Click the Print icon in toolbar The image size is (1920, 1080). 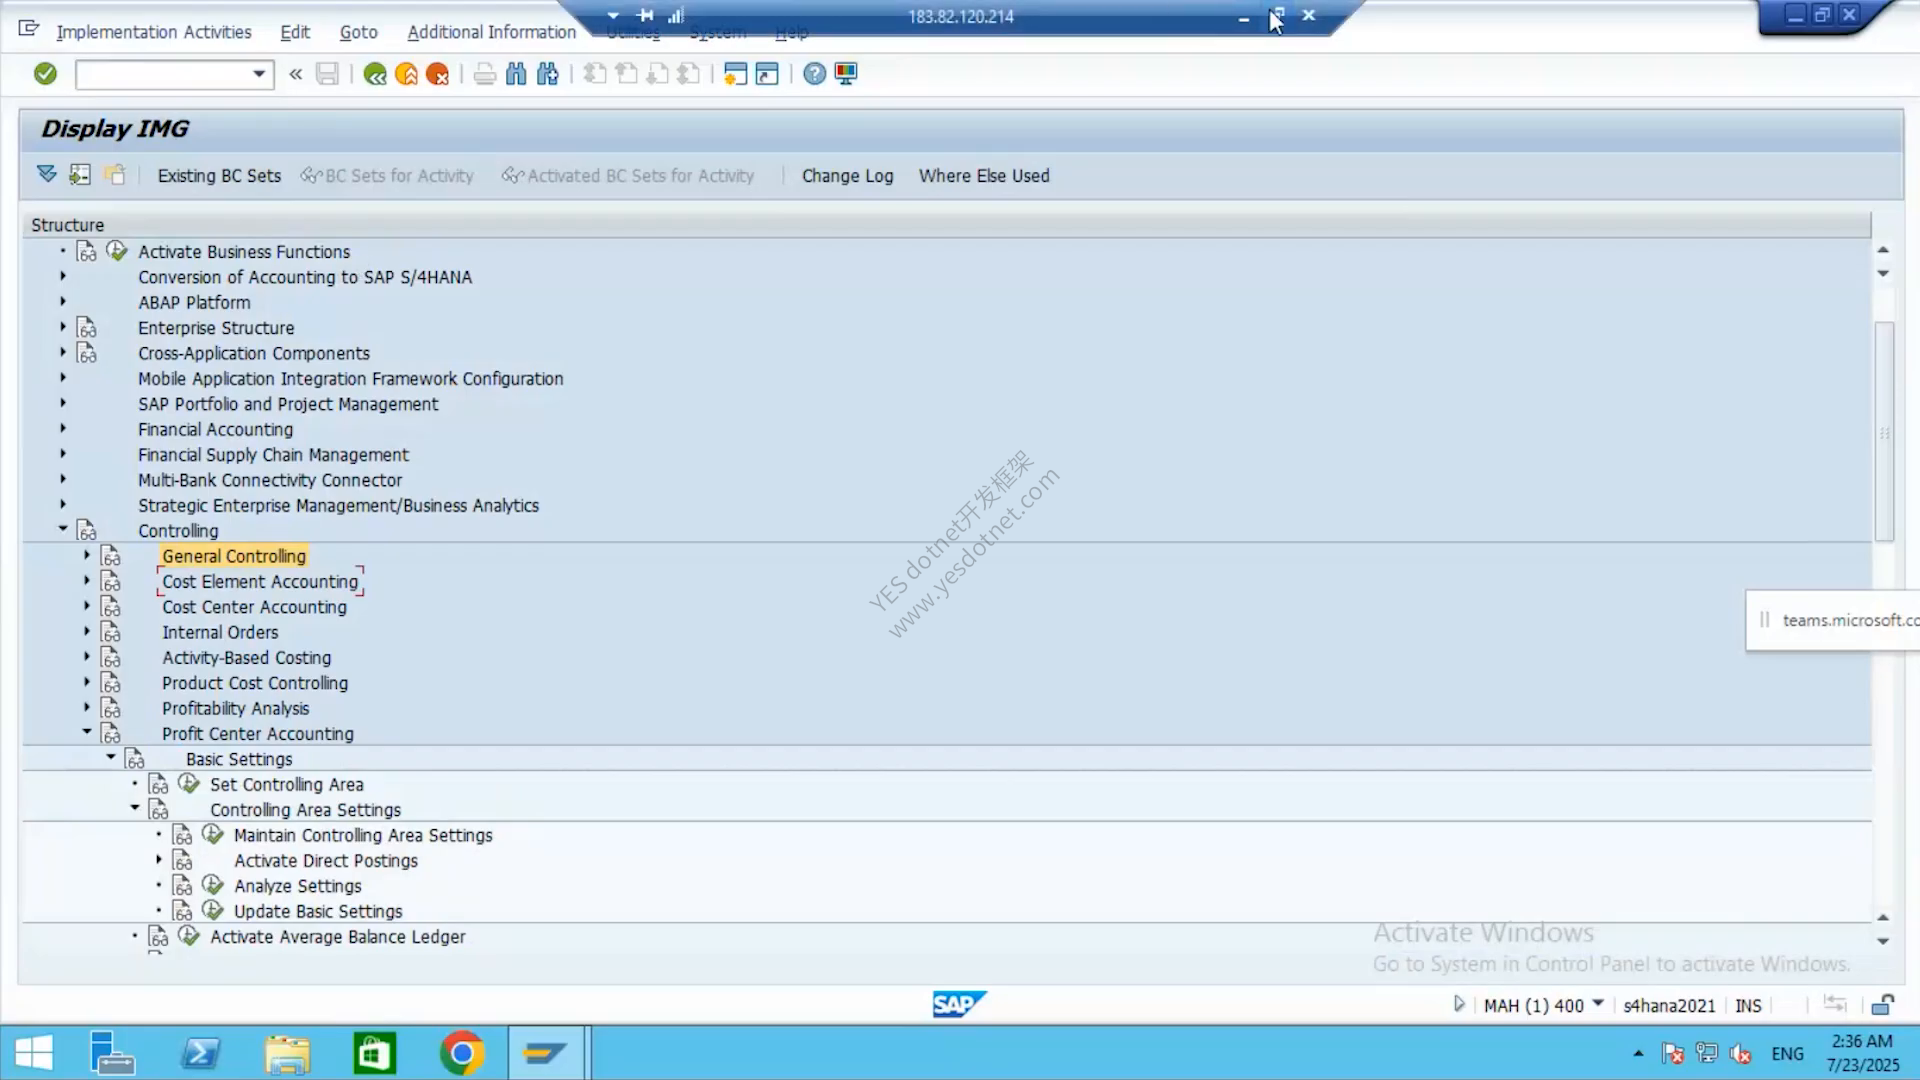point(485,74)
